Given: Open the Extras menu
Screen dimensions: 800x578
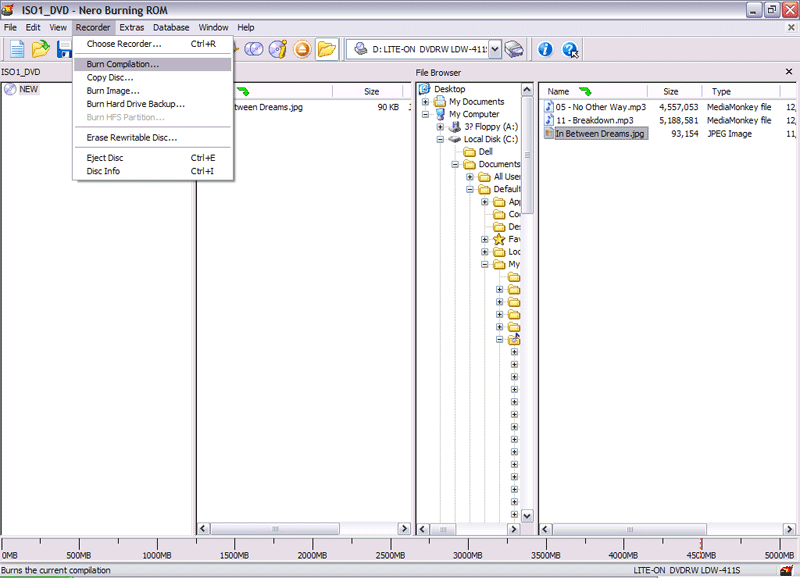Looking at the screenshot, I should pos(132,28).
